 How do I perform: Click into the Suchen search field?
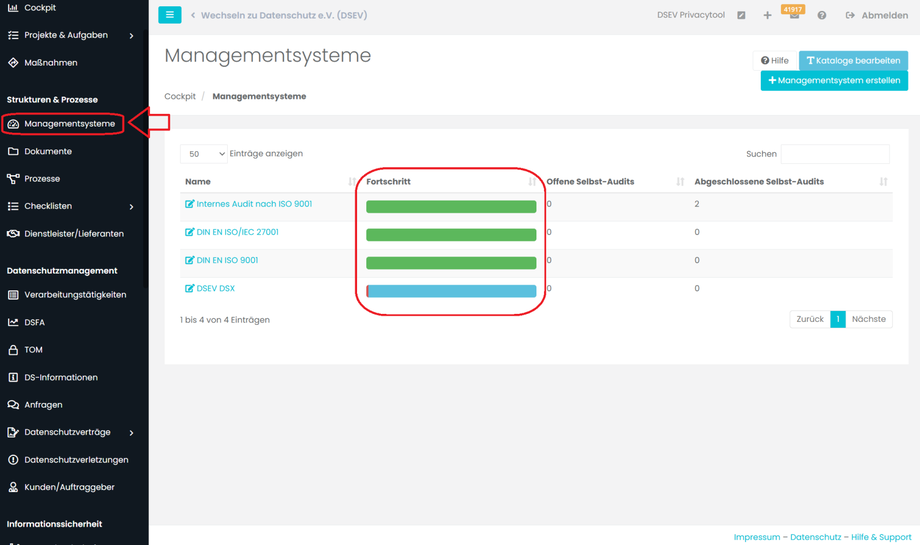coord(835,154)
